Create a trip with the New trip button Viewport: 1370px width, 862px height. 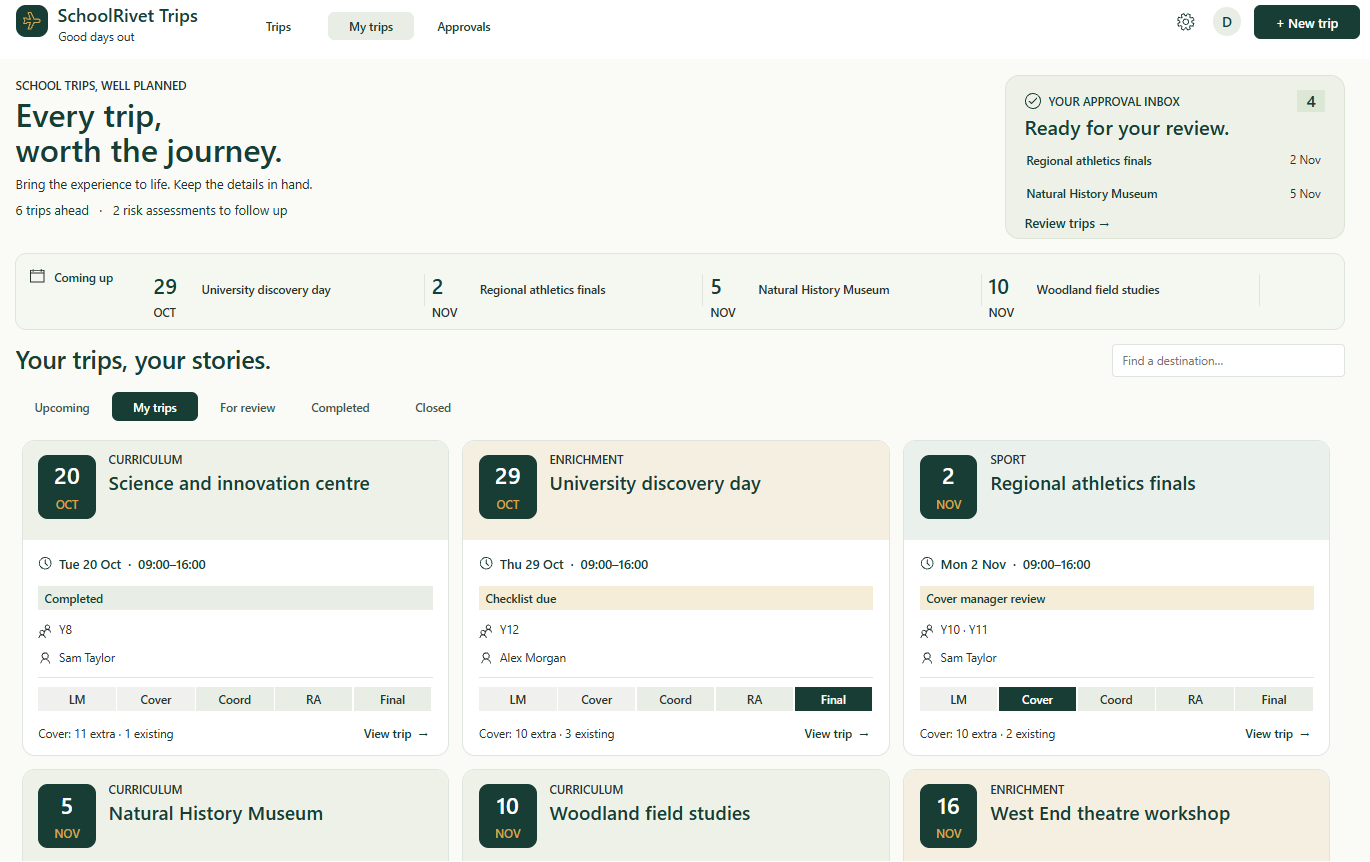pos(1307,23)
